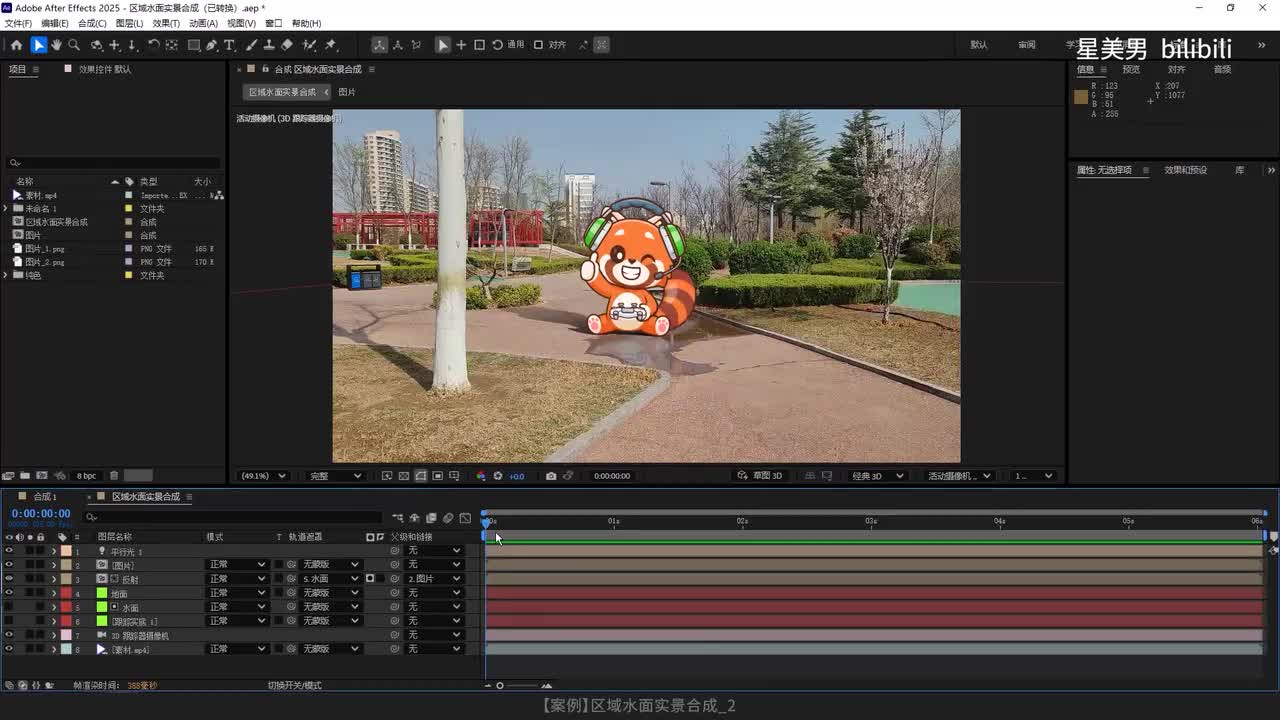Select 图片_1.png in project panel

click(x=45, y=249)
